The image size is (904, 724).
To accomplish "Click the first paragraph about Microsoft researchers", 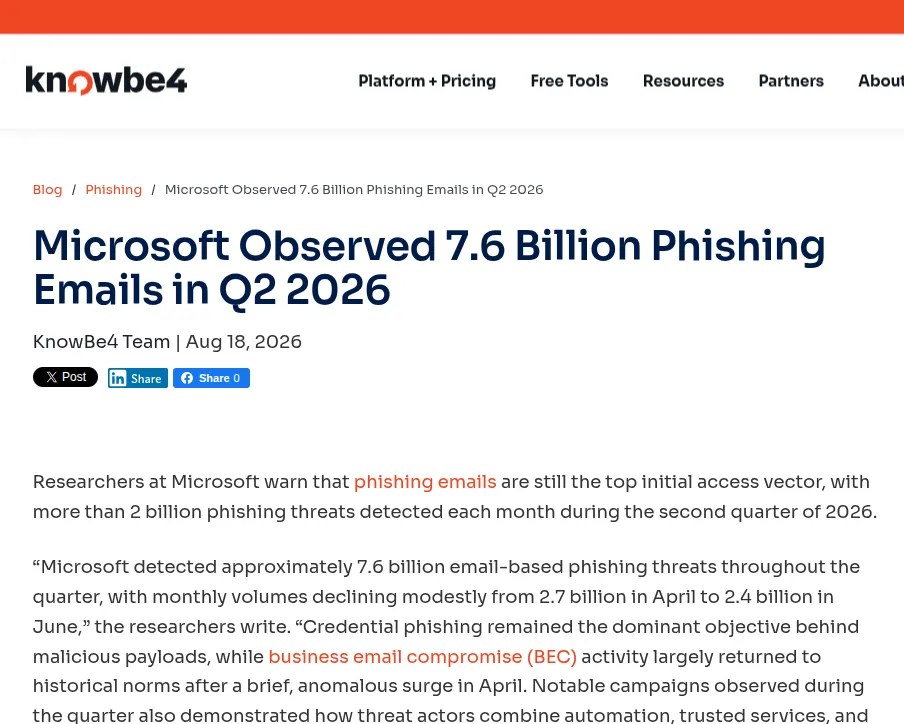I will tap(454, 496).
